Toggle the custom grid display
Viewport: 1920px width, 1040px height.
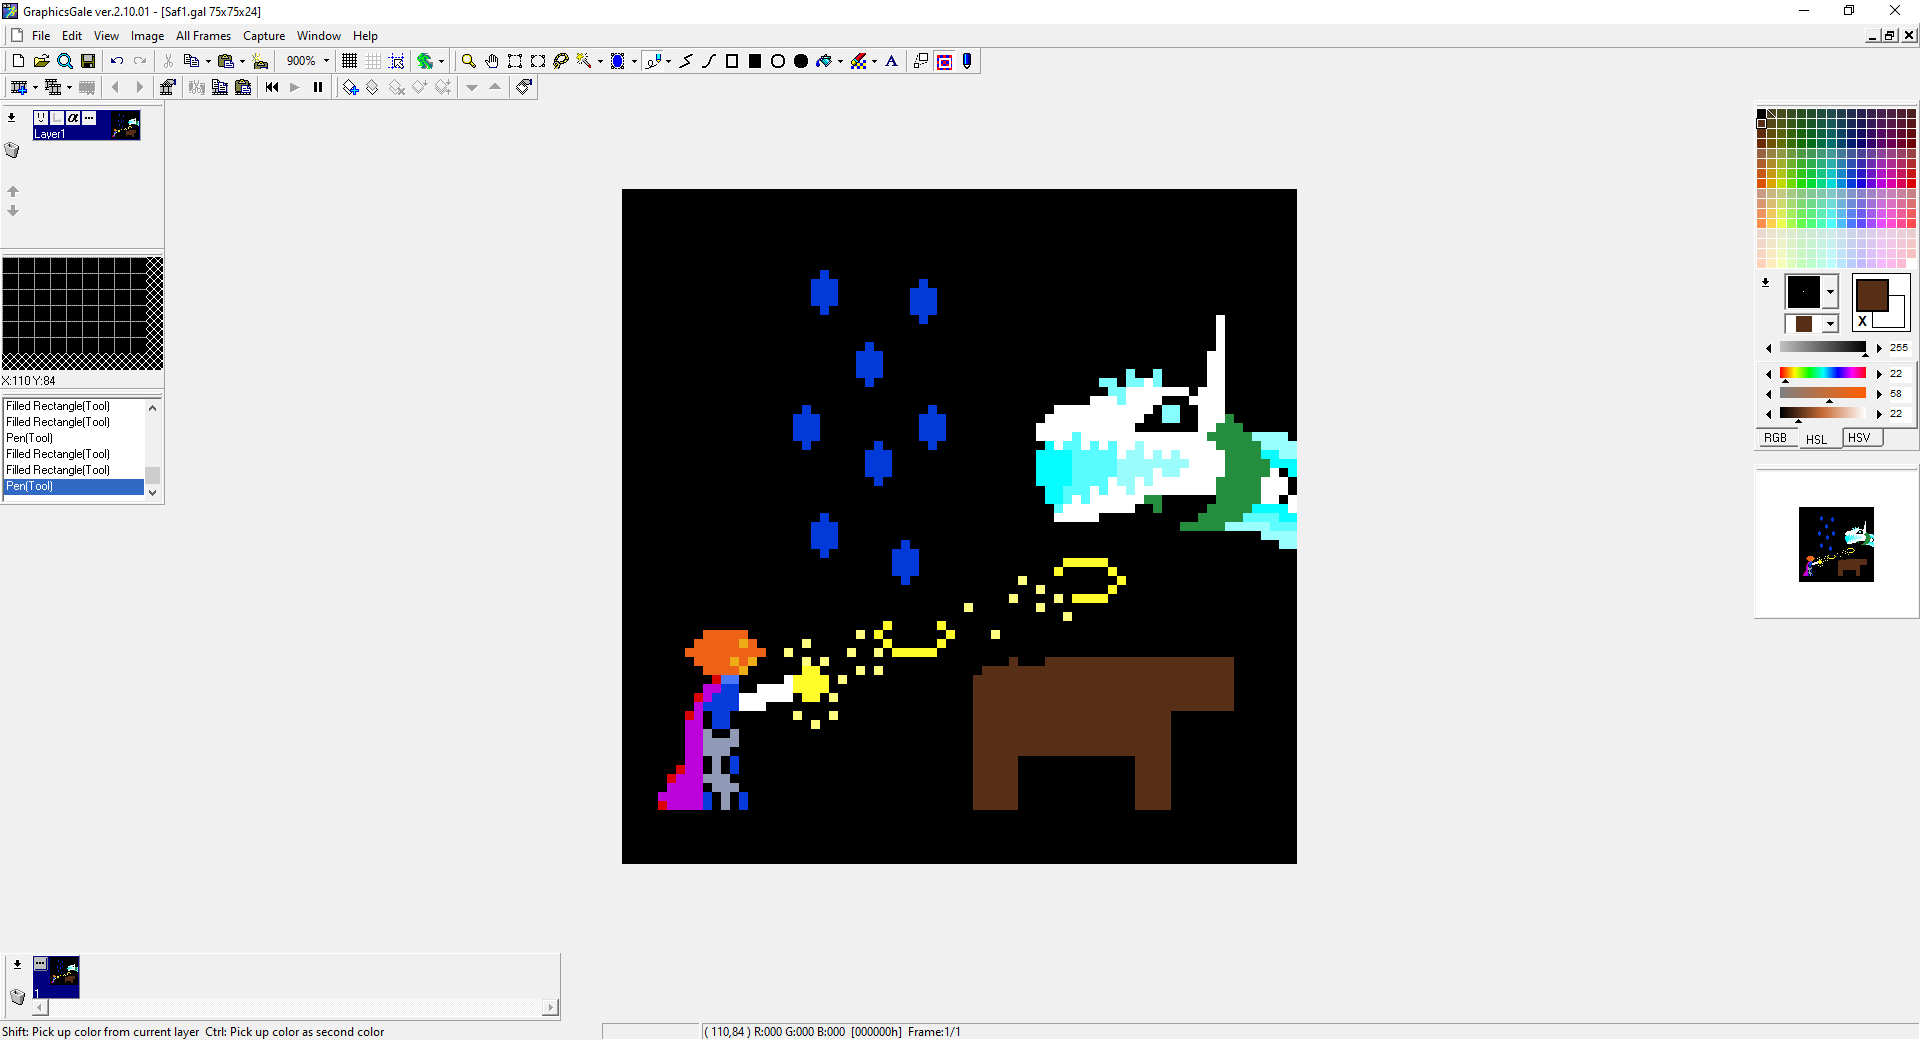click(373, 61)
